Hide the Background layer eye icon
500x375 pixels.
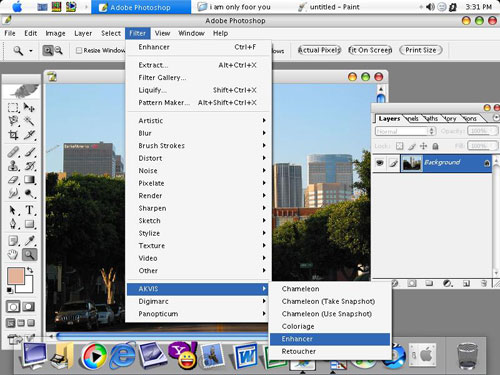point(379,163)
